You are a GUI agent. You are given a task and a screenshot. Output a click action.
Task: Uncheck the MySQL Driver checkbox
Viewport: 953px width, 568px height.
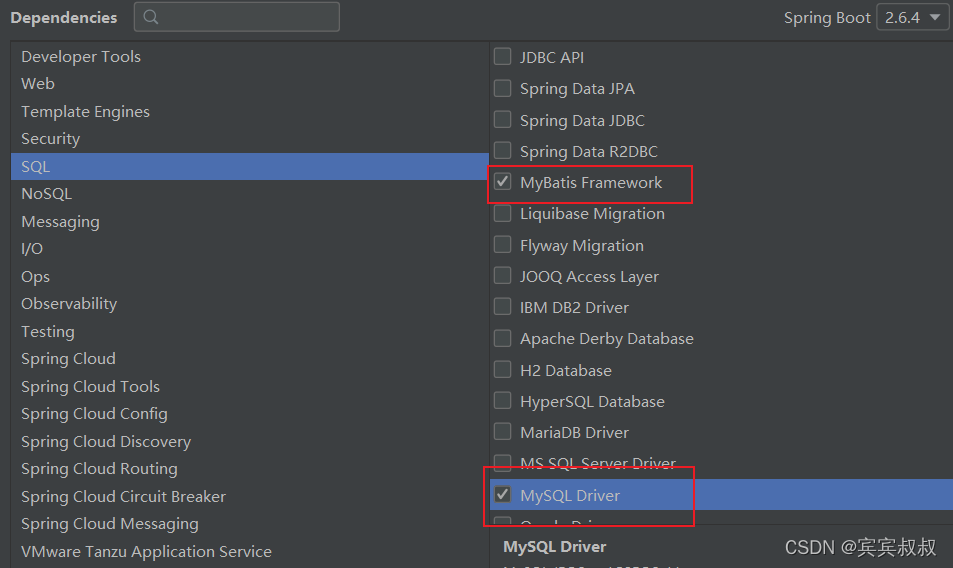pos(503,494)
